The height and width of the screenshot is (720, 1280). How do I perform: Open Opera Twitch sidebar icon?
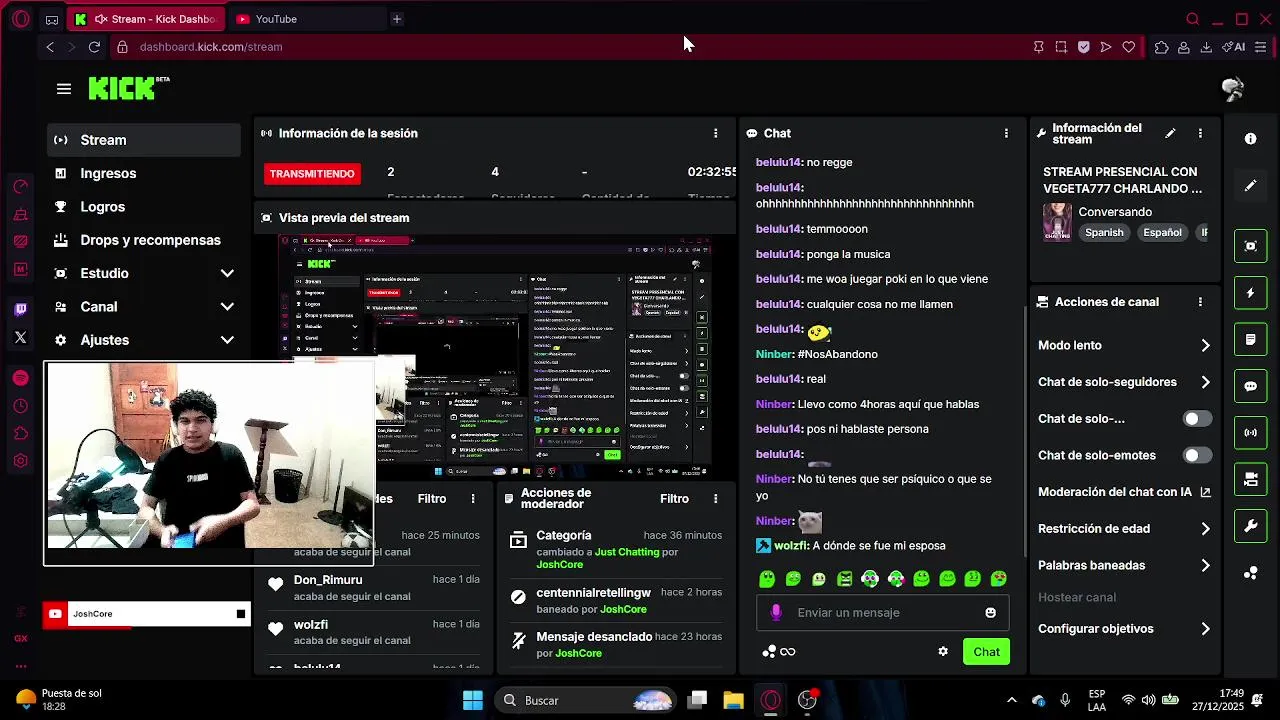20,310
